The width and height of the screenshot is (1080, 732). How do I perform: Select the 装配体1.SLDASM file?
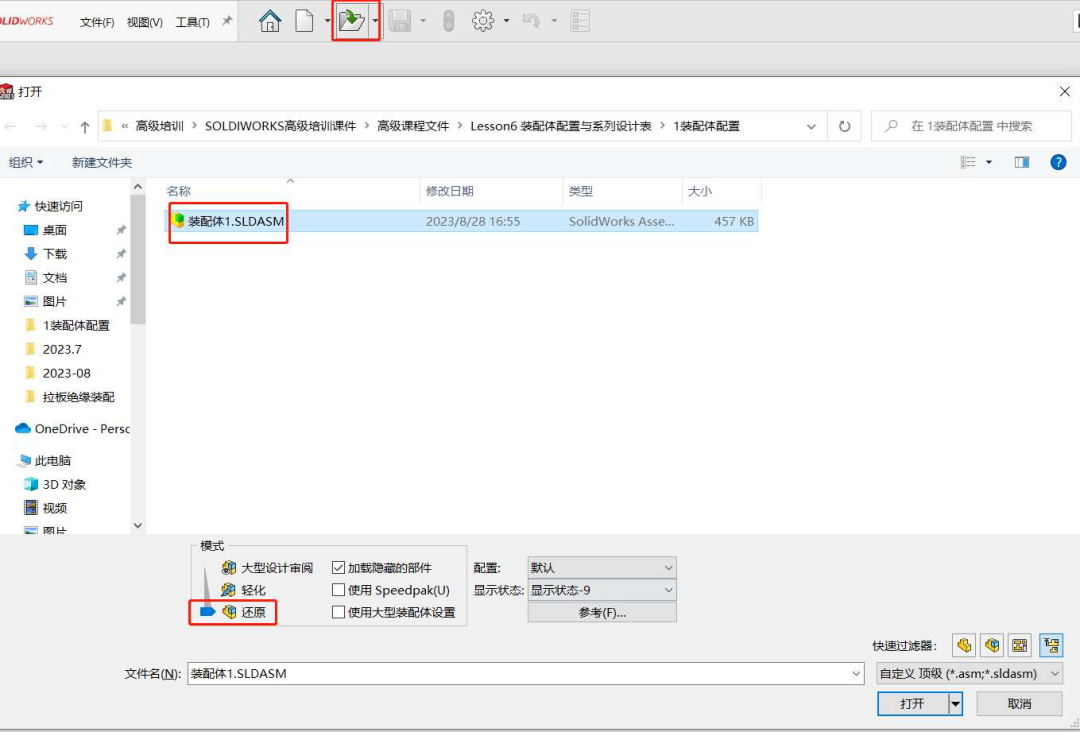(236, 221)
